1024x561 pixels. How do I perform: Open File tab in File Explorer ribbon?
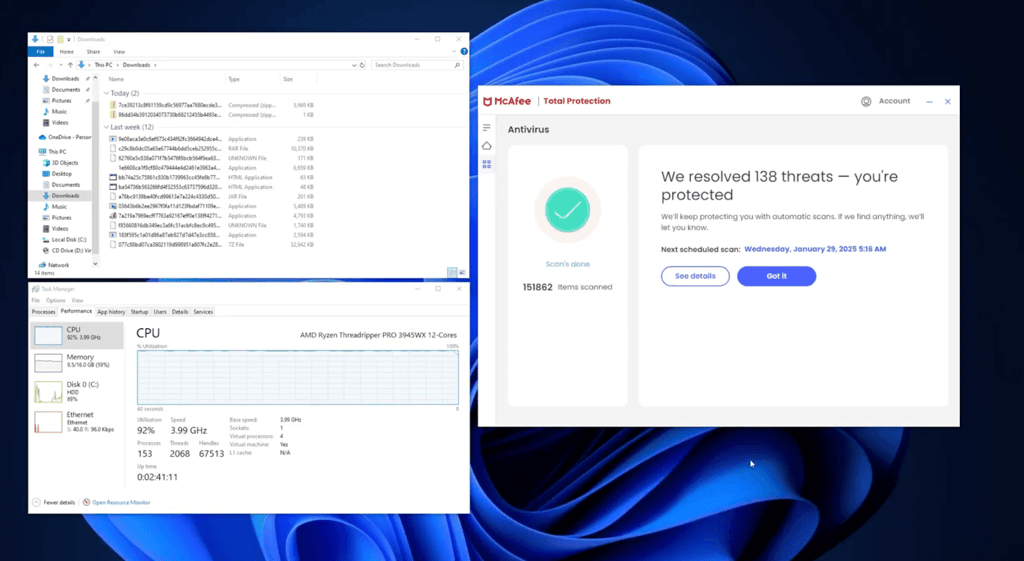click(40, 52)
